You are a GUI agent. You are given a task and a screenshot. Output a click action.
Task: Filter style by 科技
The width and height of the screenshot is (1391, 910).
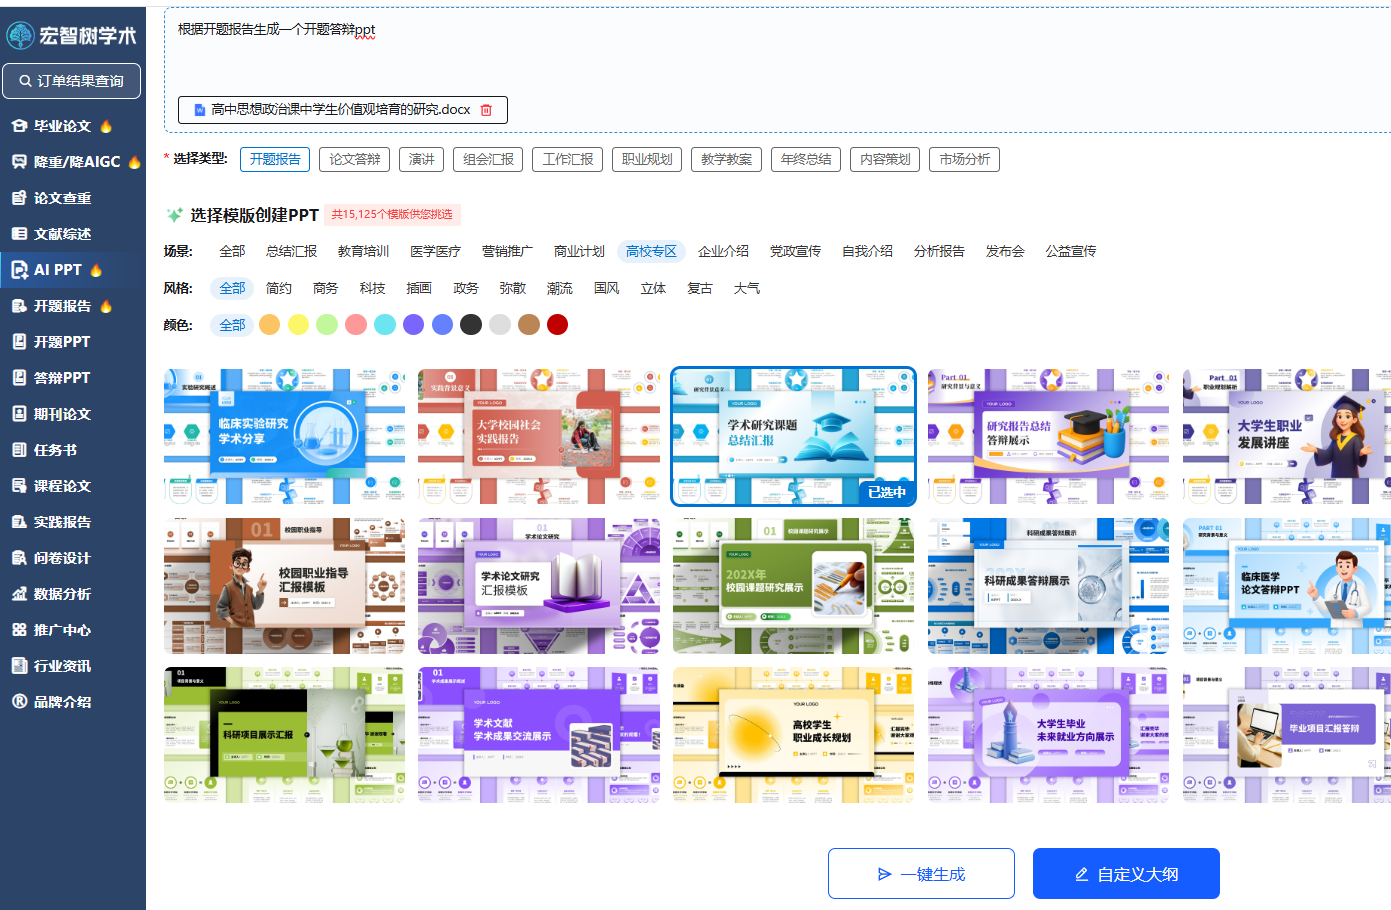coord(372,289)
